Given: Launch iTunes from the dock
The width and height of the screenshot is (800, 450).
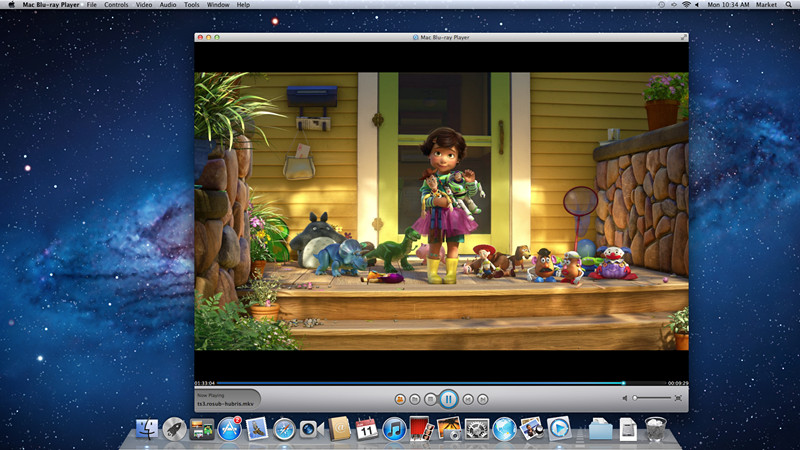Looking at the screenshot, I should click(x=393, y=429).
